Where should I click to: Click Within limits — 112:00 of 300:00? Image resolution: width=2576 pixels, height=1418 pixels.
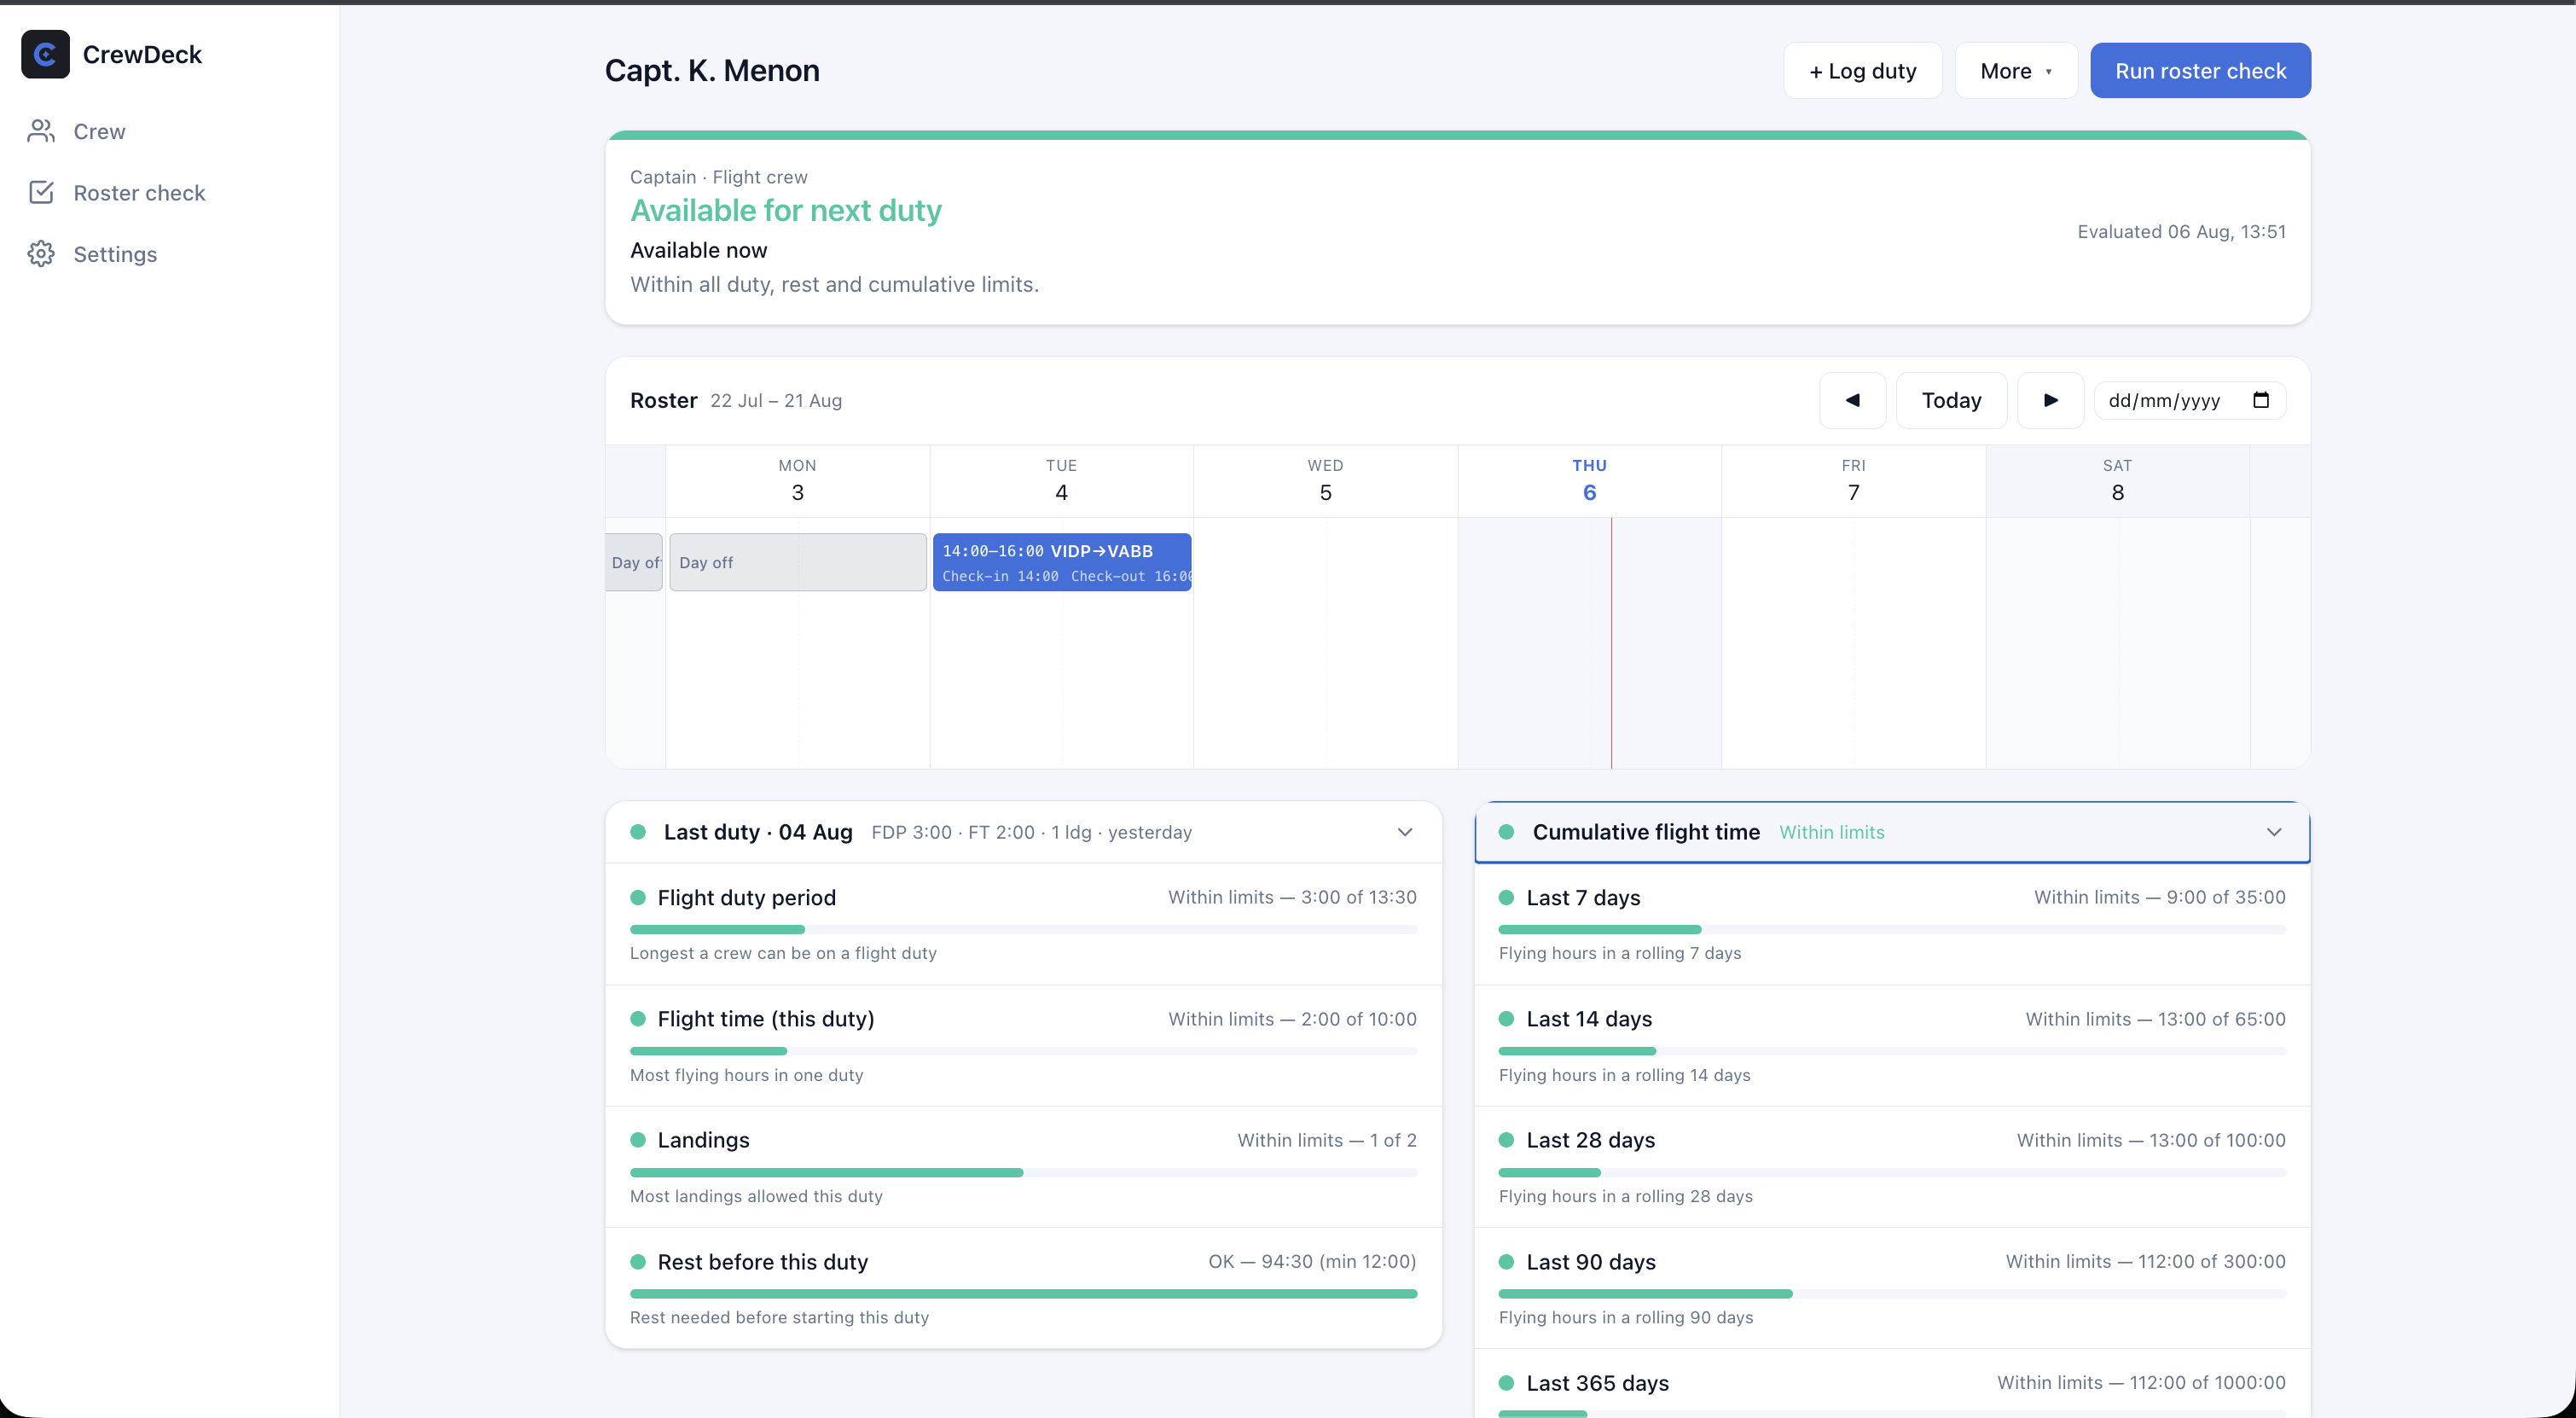pos(2145,1261)
